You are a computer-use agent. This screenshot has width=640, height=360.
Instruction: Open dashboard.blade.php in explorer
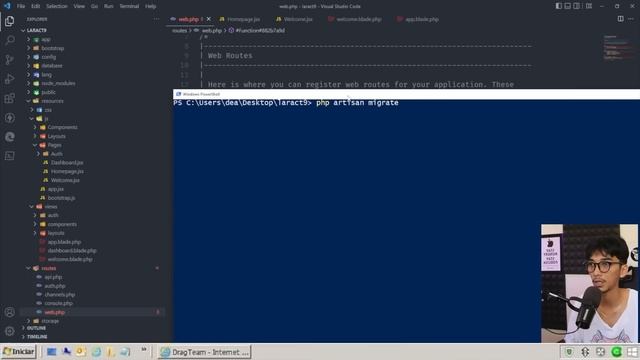click(72, 251)
